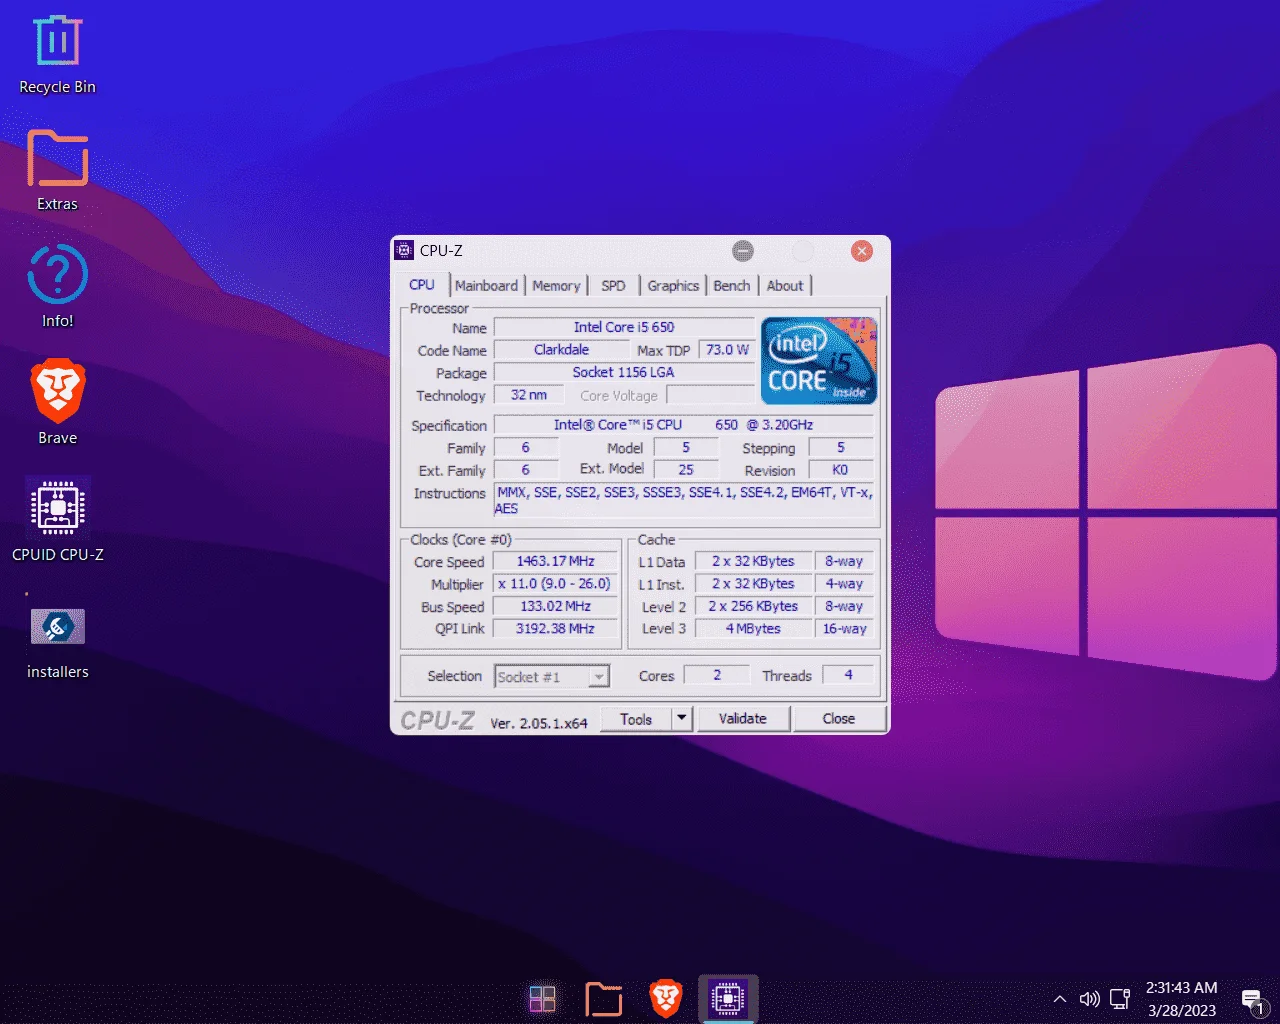Open the Extras folder on desktop
Image resolution: width=1280 pixels, height=1024 pixels.
tap(58, 170)
